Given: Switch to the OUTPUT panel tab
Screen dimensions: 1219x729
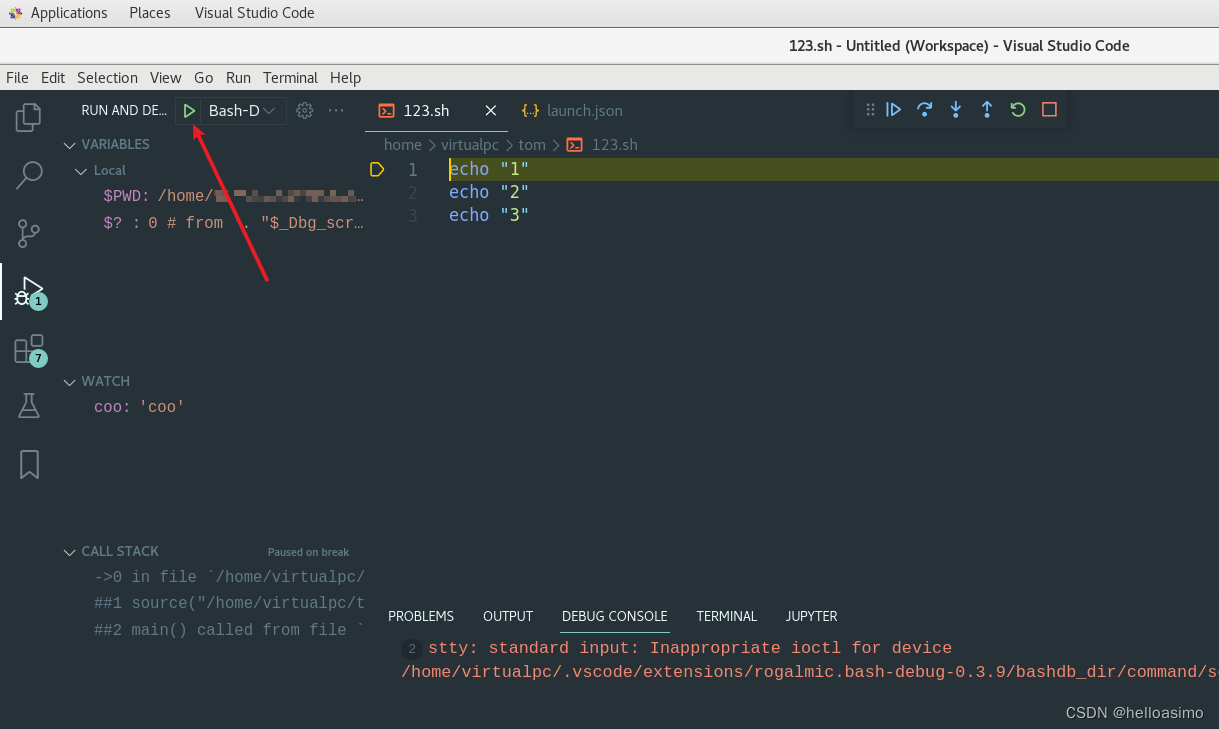Looking at the screenshot, I should click(x=508, y=616).
